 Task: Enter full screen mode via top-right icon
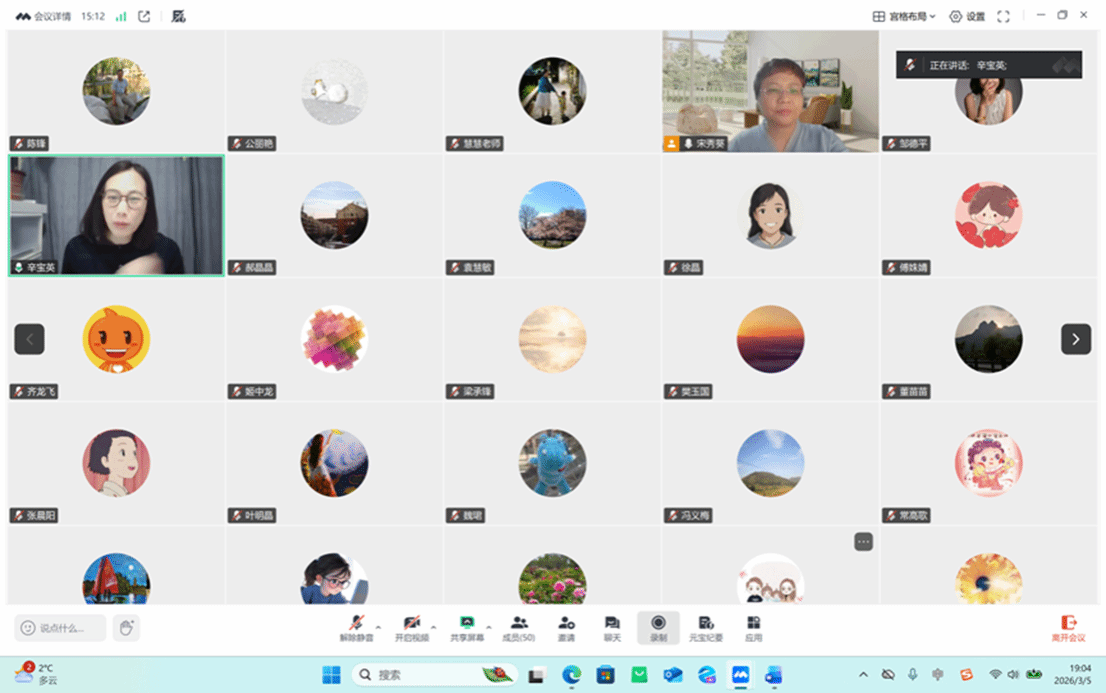[x=1003, y=16]
